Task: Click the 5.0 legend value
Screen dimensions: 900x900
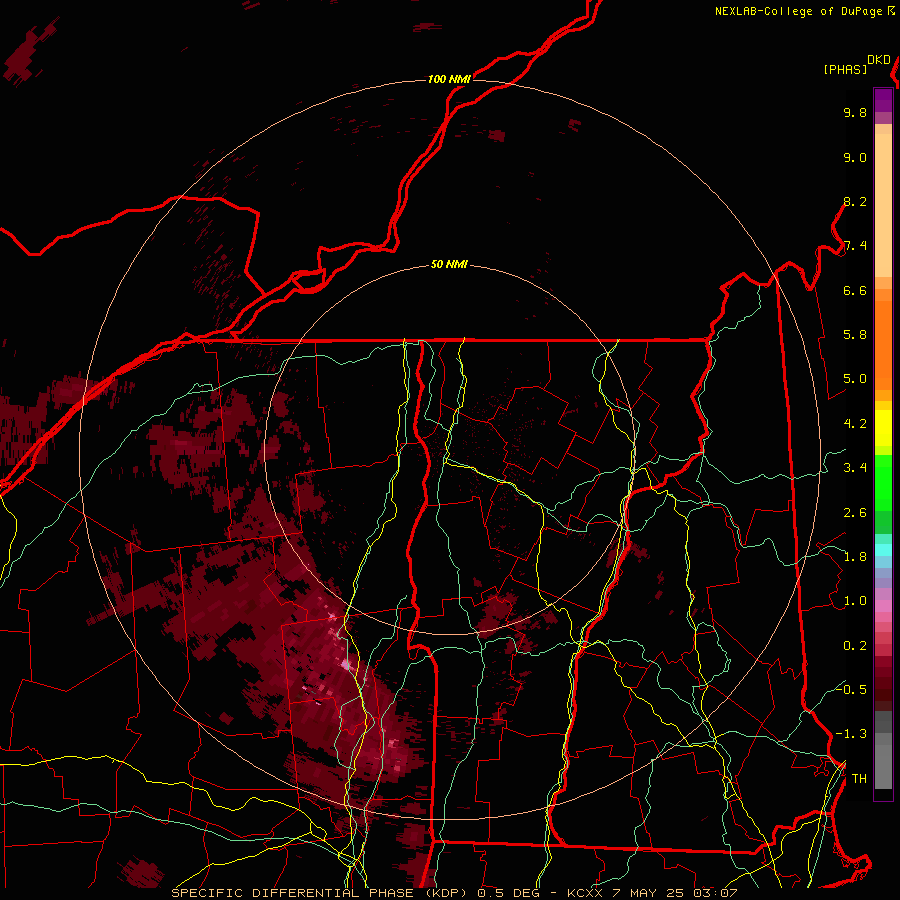Action: tap(855, 379)
